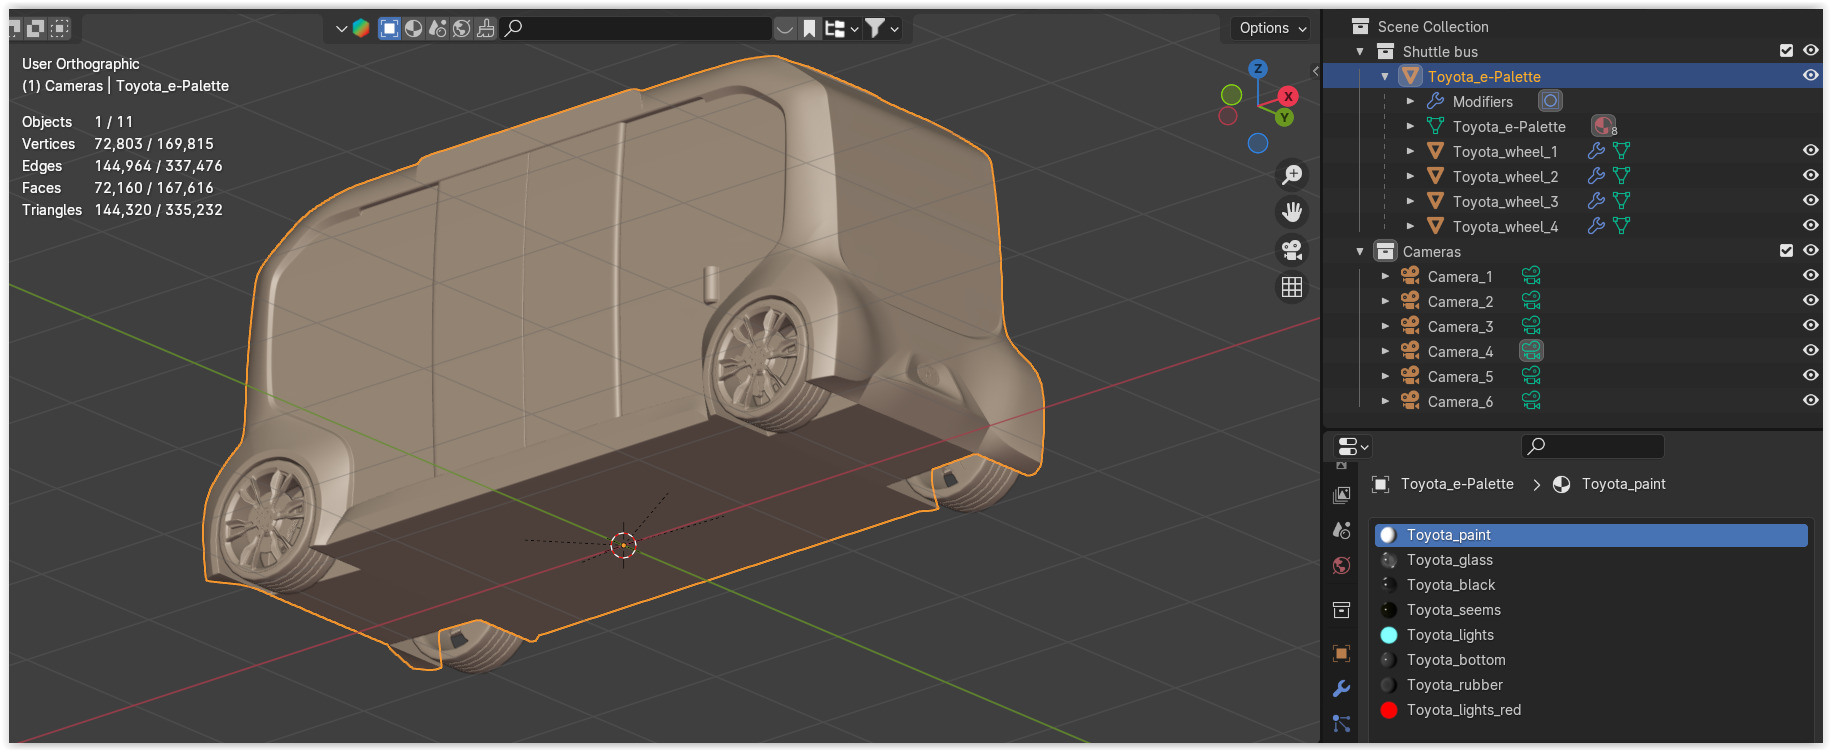Open the View Layer properties tab (stacked images icon)
The height and width of the screenshot is (751, 1831).
click(x=1342, y=495)
